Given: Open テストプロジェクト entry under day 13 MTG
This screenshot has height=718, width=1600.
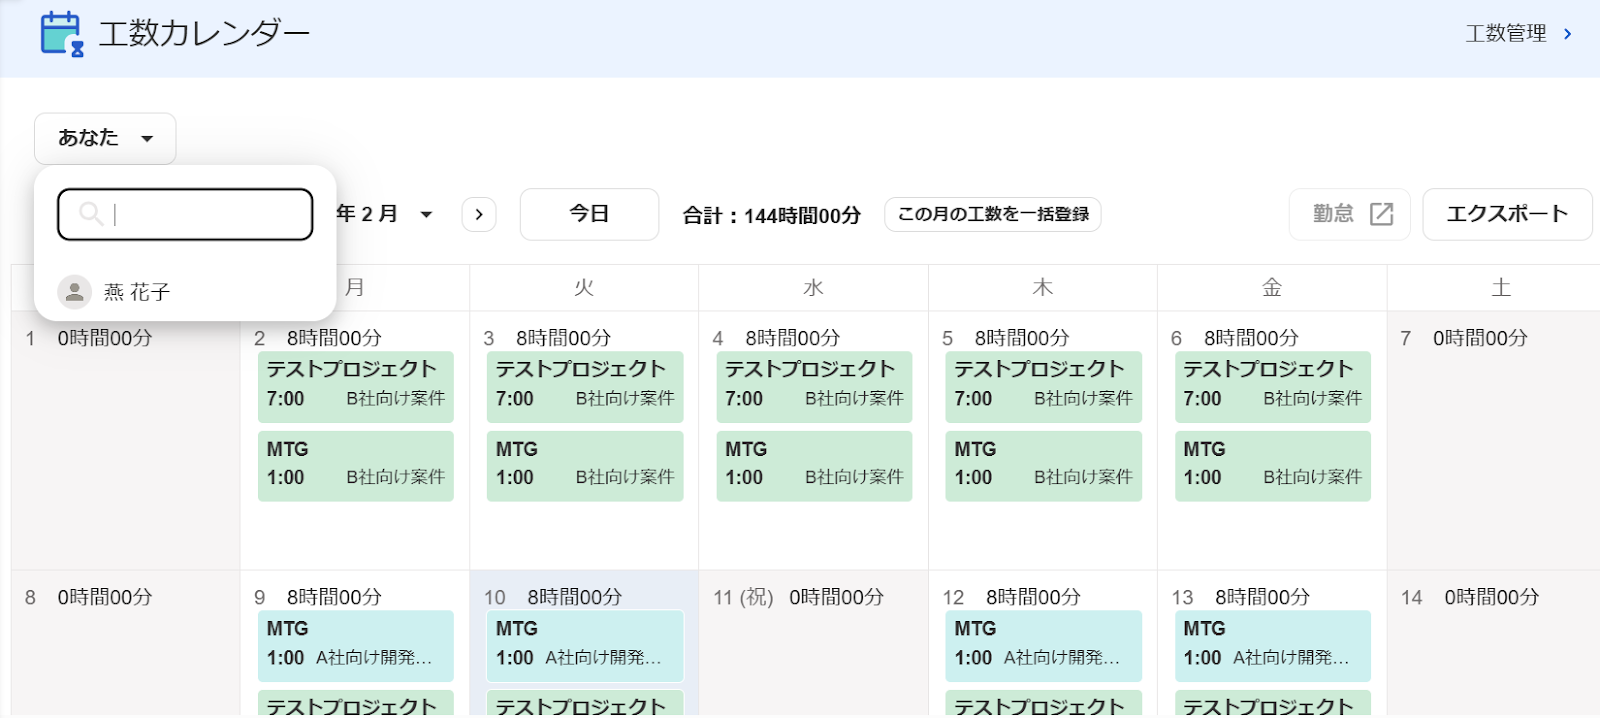Looking at the screenshot, I should tap(1273, 704).
